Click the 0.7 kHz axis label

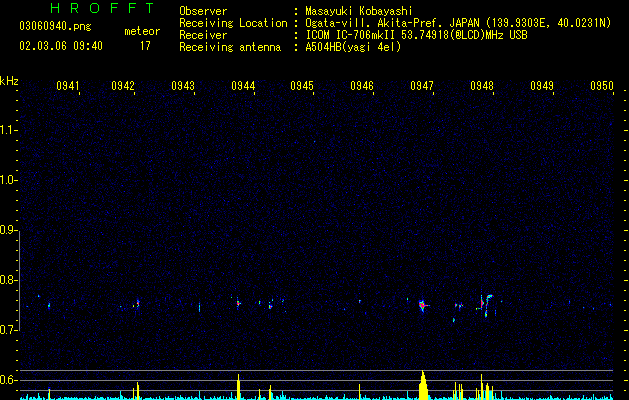tap(9, 330)
